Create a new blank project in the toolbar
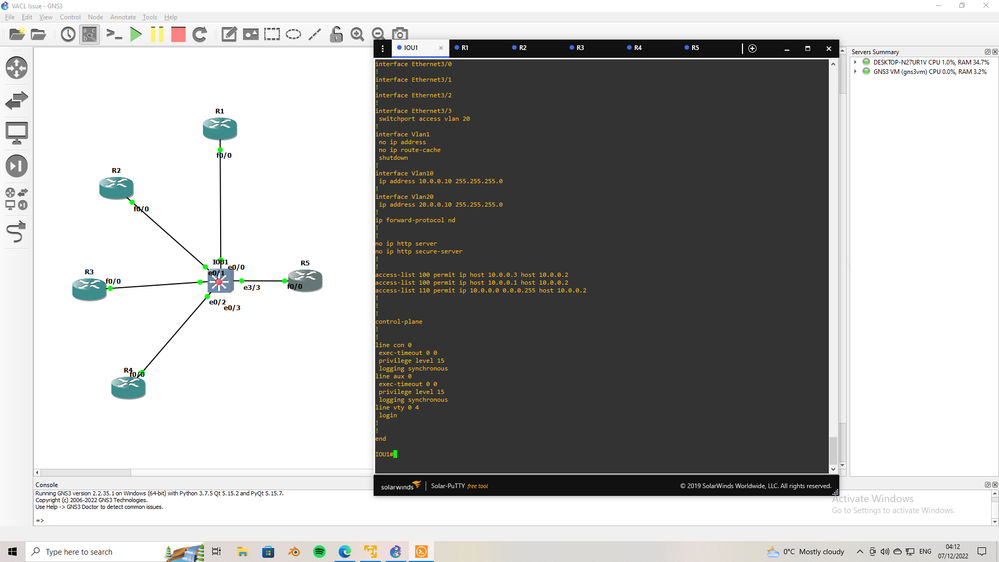999x562 pixels. click(x=17, y=34)
